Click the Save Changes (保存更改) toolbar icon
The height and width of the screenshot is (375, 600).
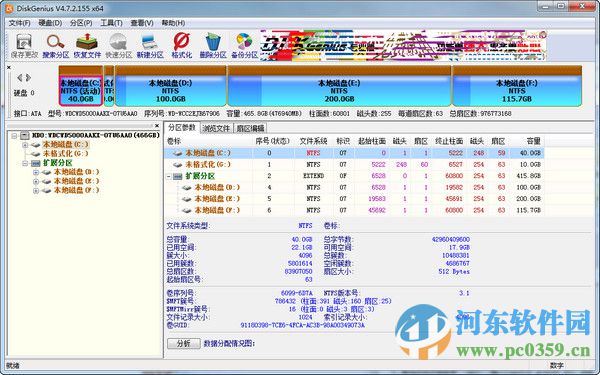[x=24, y=46]
